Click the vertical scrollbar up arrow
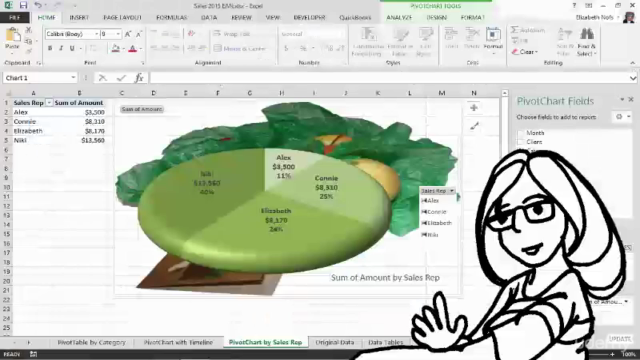The height and width of the screenshot is (360, 640). (x=504, y=93)
